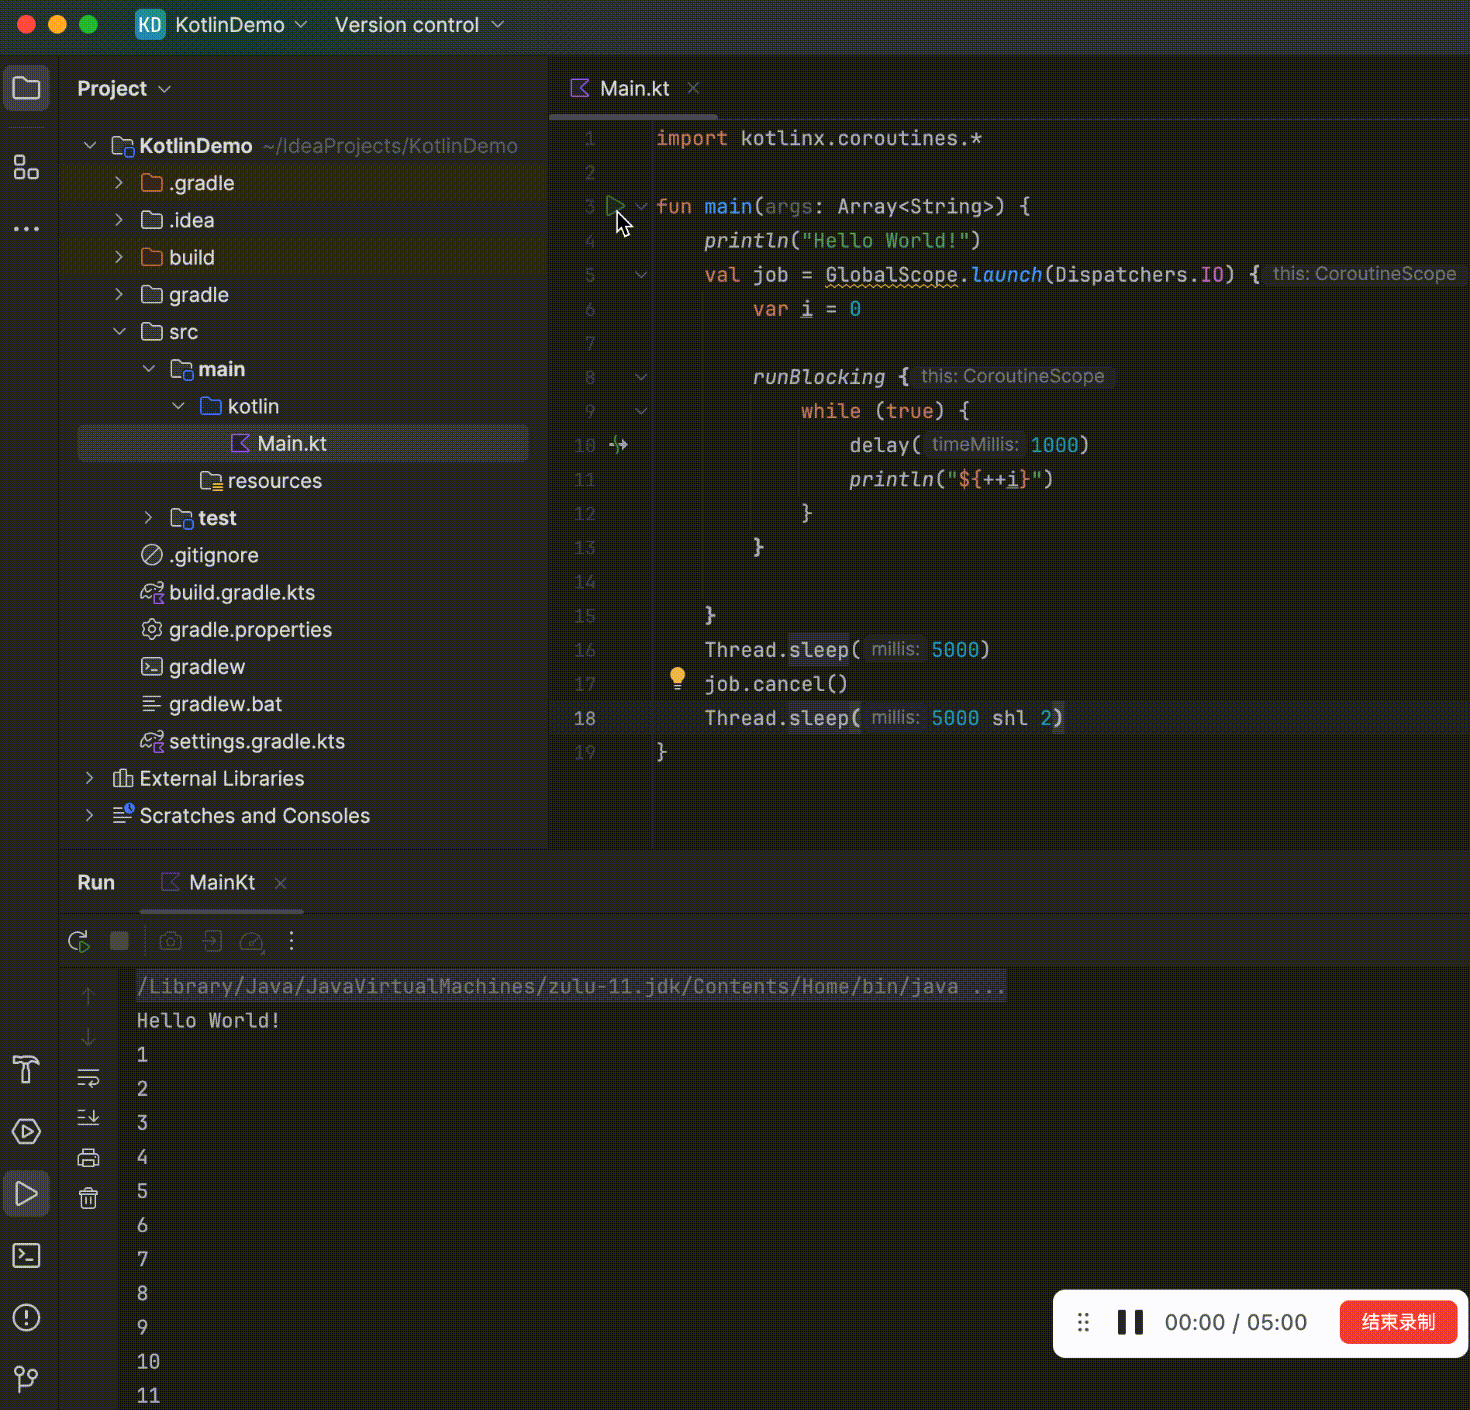Image resolution: width=1470 pixels, height=1410 pixels.
Task: Click the job.cancel() call on line 17
Action: [x=776, y=684]
